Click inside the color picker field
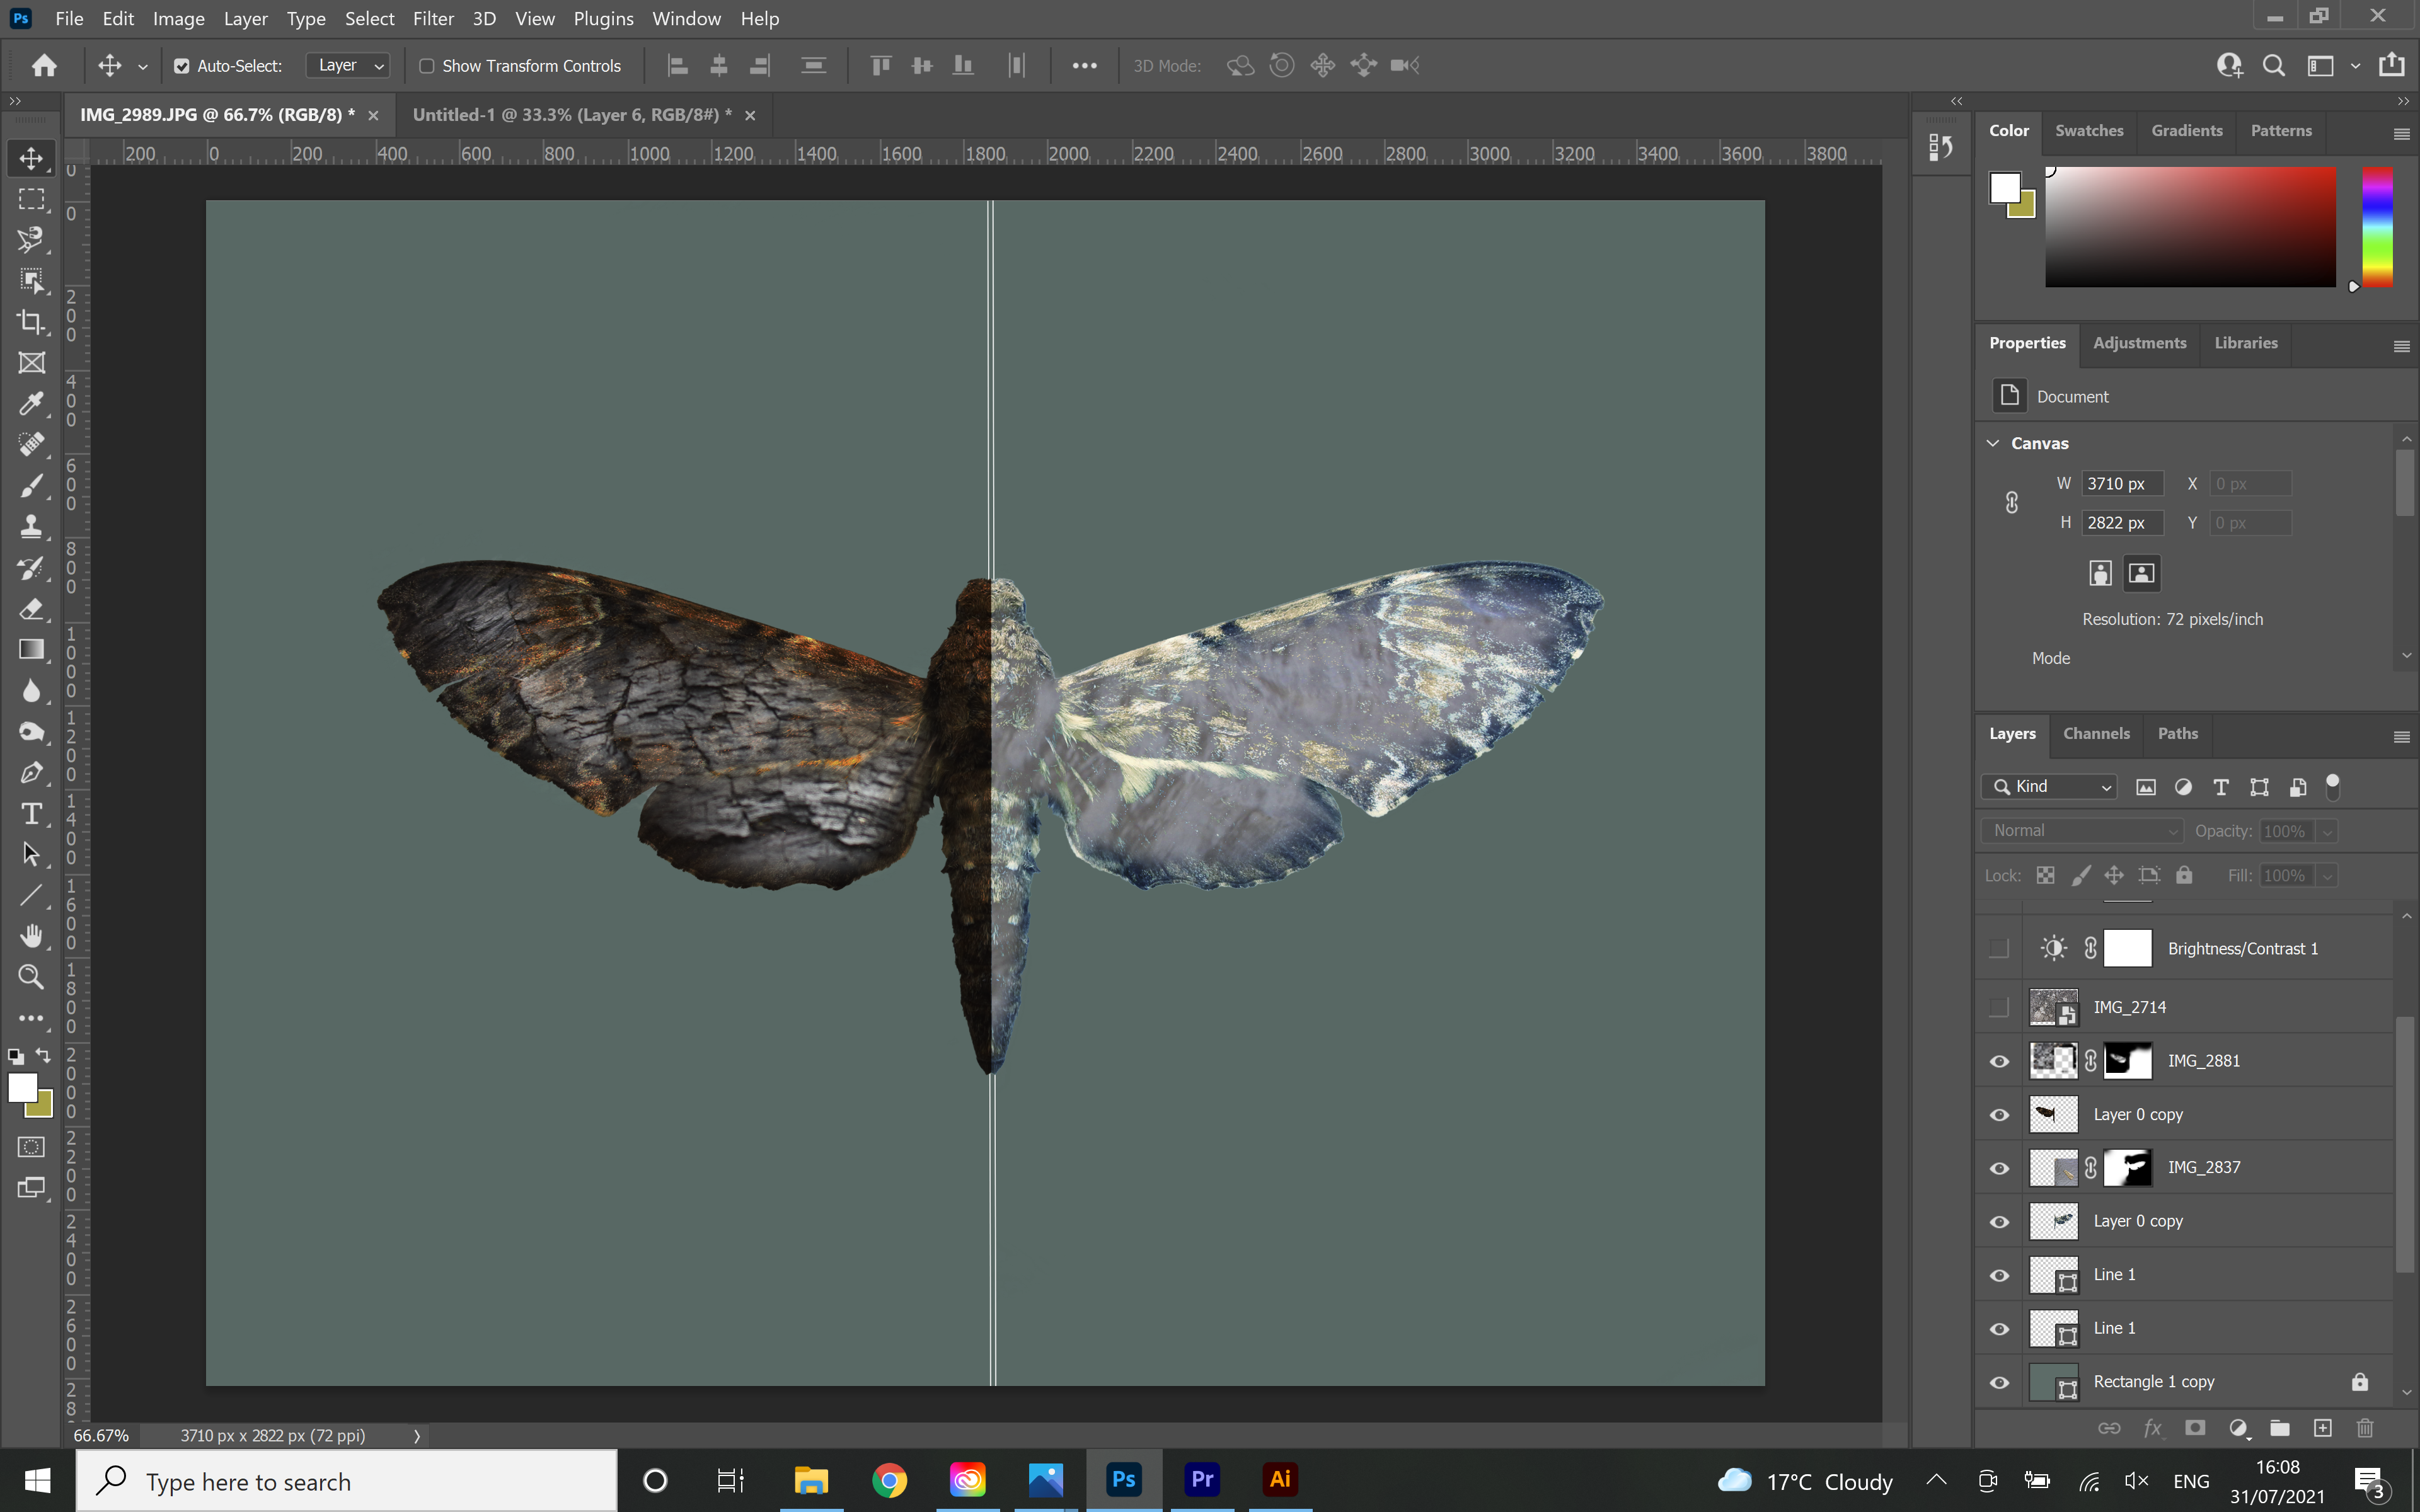Image resolution: width=2420 pixels, height=1512 pixels. click(x=2190, y=228)
